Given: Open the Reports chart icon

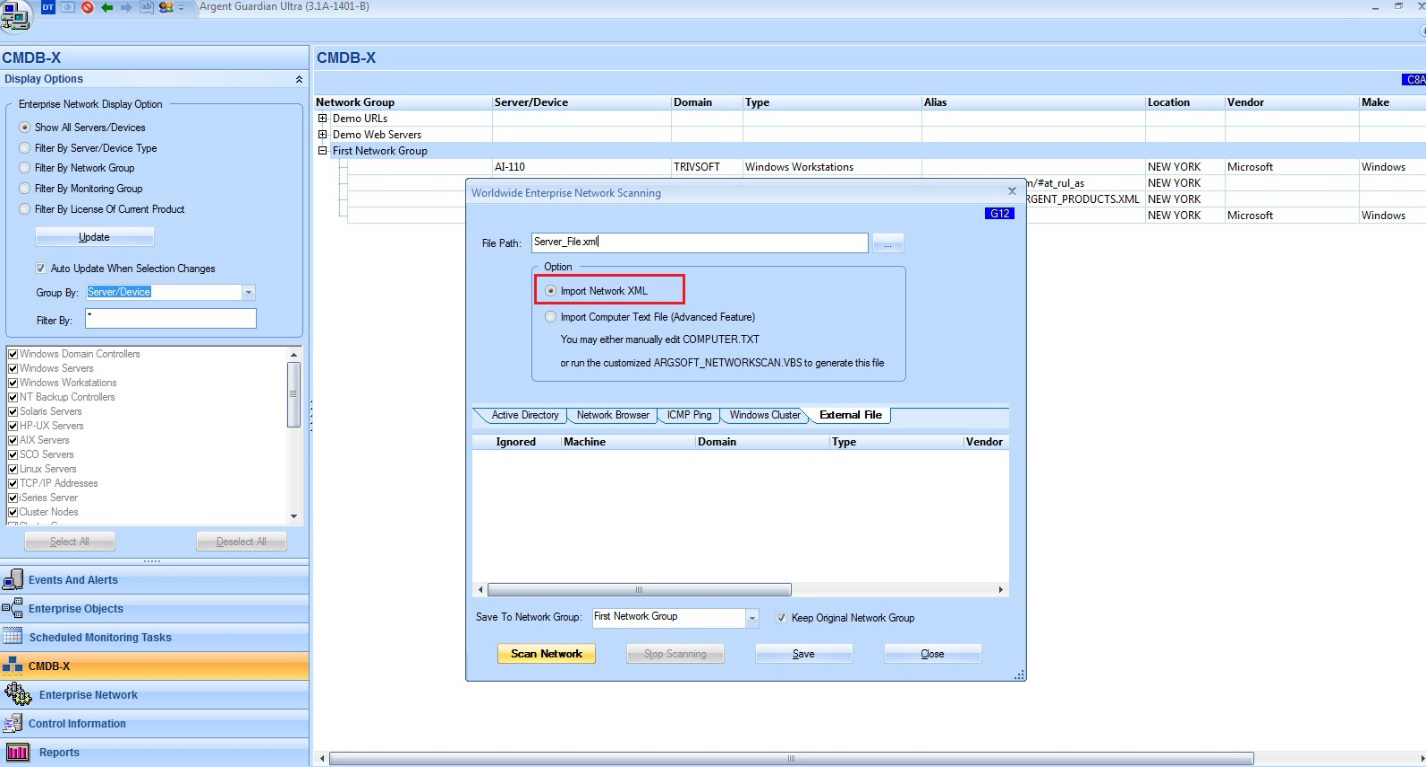Looking at the screenshot, I should (x=16, y=753).
